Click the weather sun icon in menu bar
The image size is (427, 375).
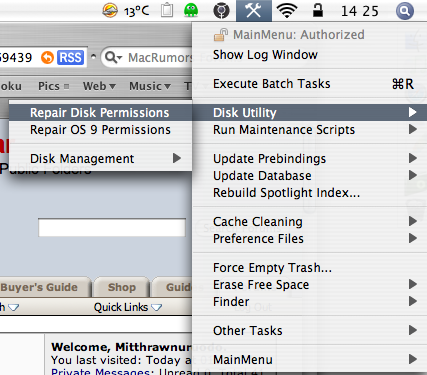tap(110, 11)
